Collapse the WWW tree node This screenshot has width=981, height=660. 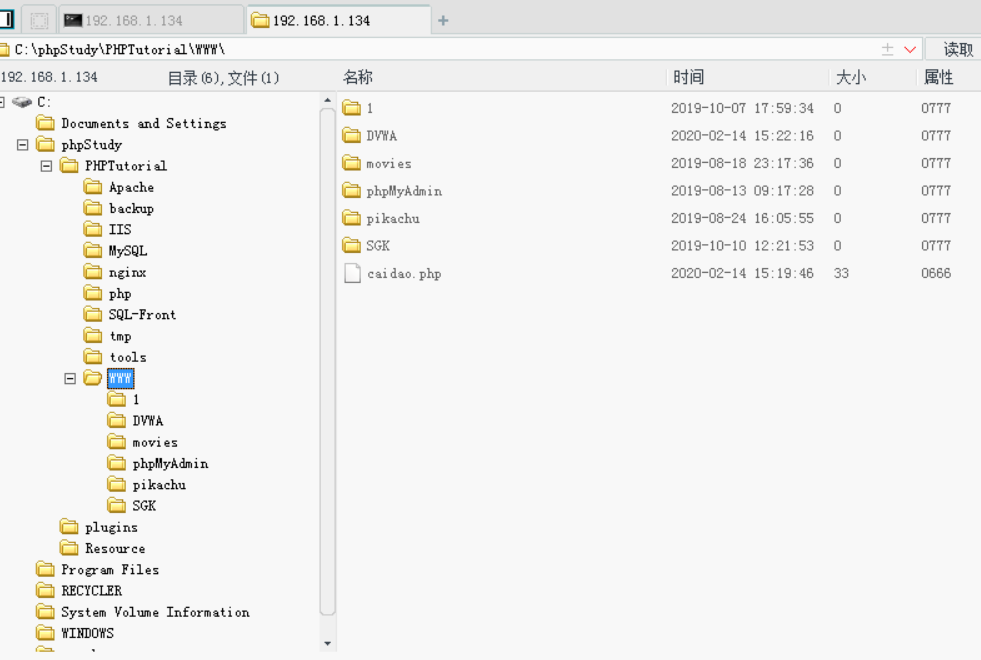coord(70,379)
